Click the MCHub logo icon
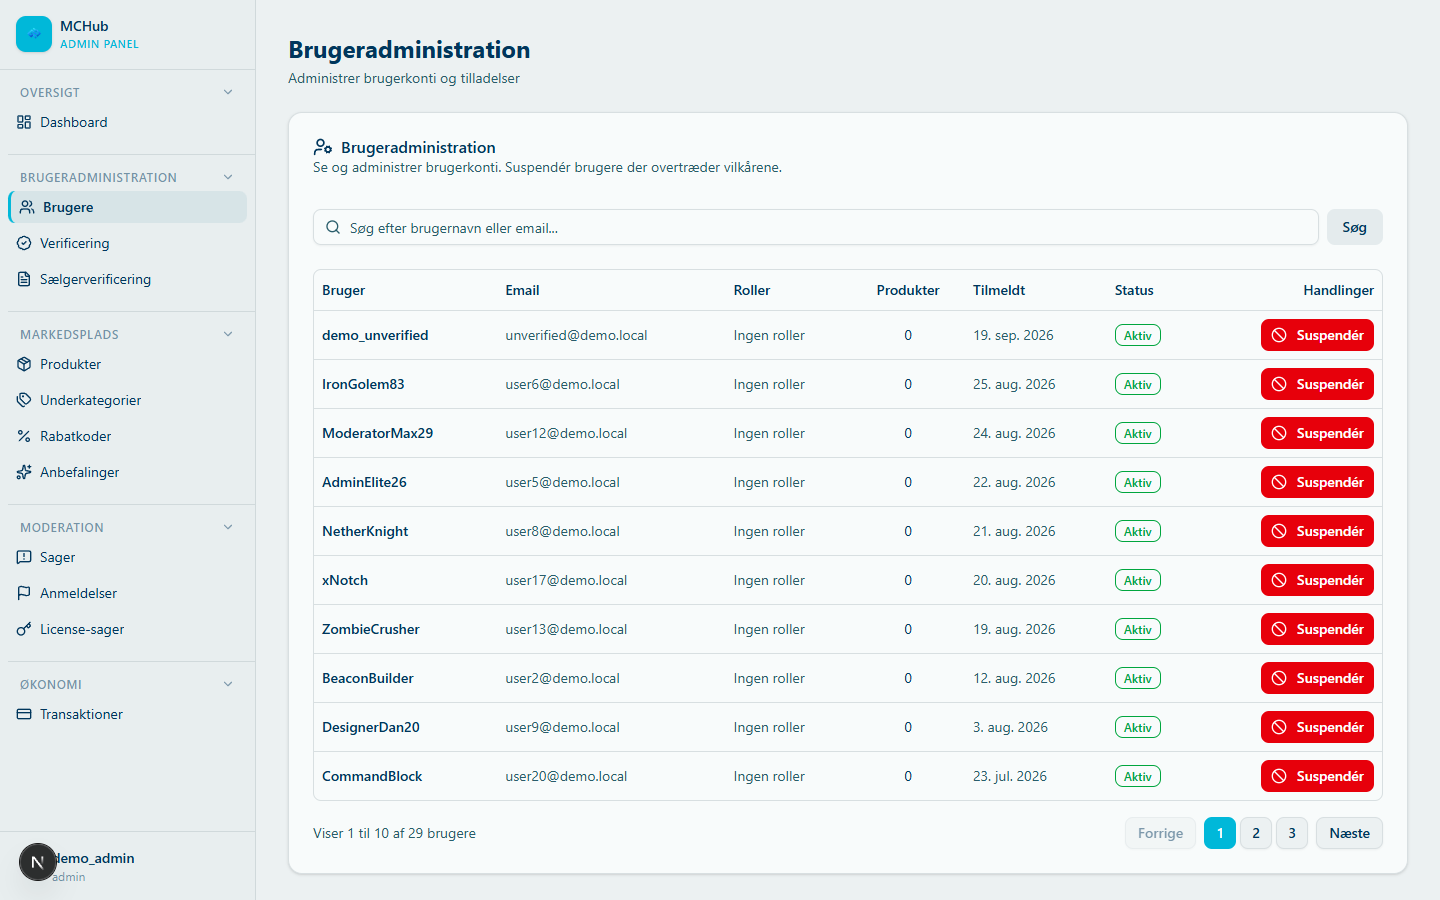Screen dimensions: 1440x900 tap(34, 34)
